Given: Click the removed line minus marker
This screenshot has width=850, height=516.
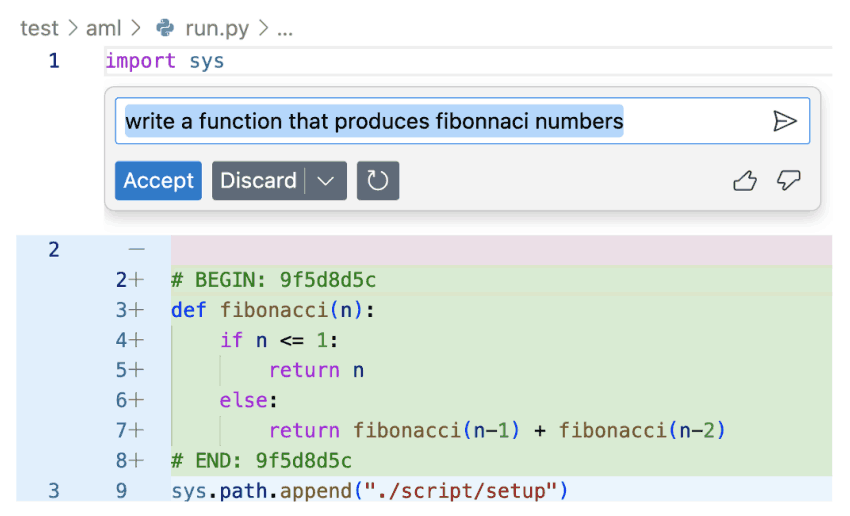Looking at the screenshot, I should coord(137,250).
